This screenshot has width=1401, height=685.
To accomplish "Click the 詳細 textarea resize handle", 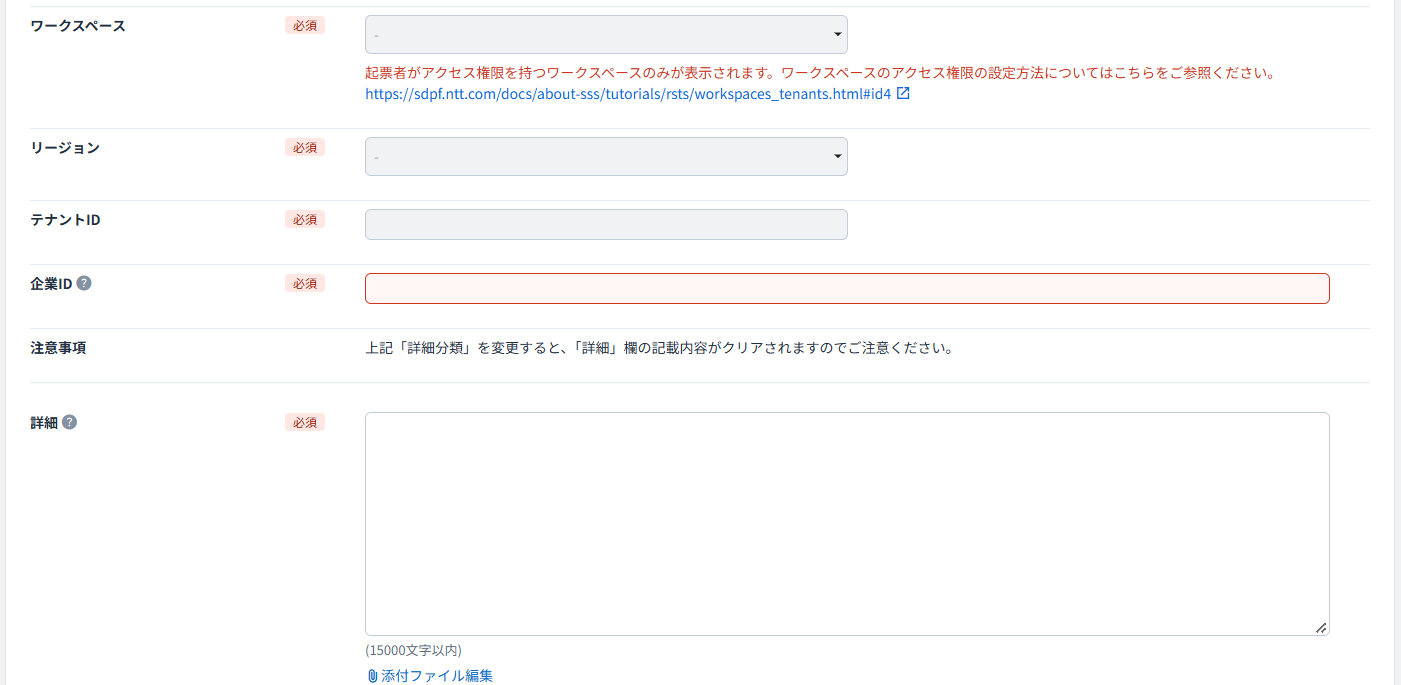I will pyautogui.click(x=1321, y=627).
